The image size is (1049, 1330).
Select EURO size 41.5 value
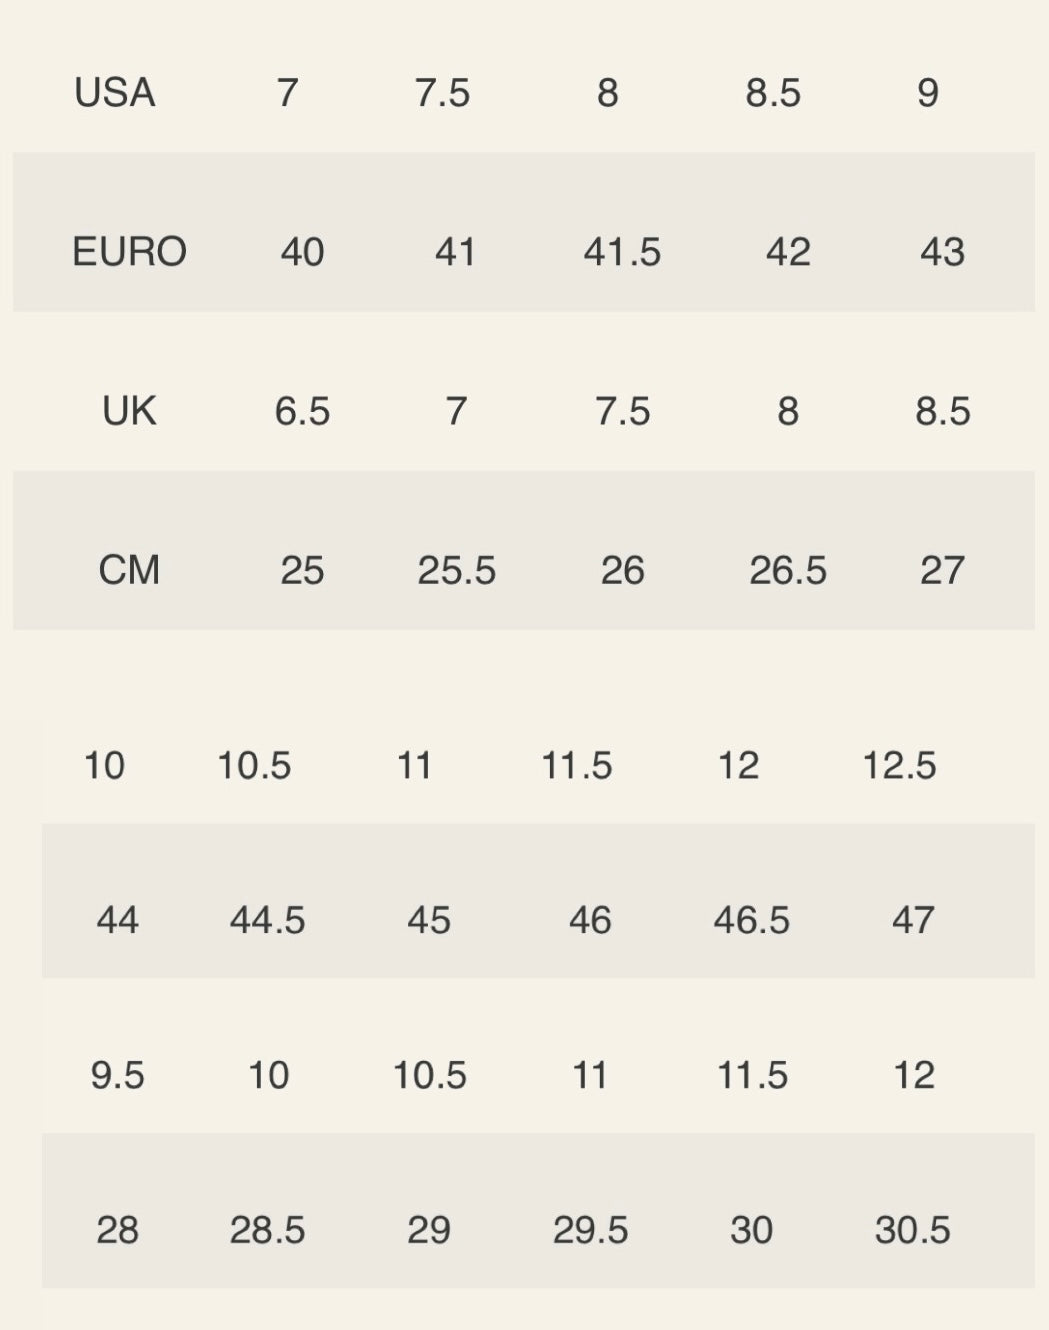tap(622, 251)
